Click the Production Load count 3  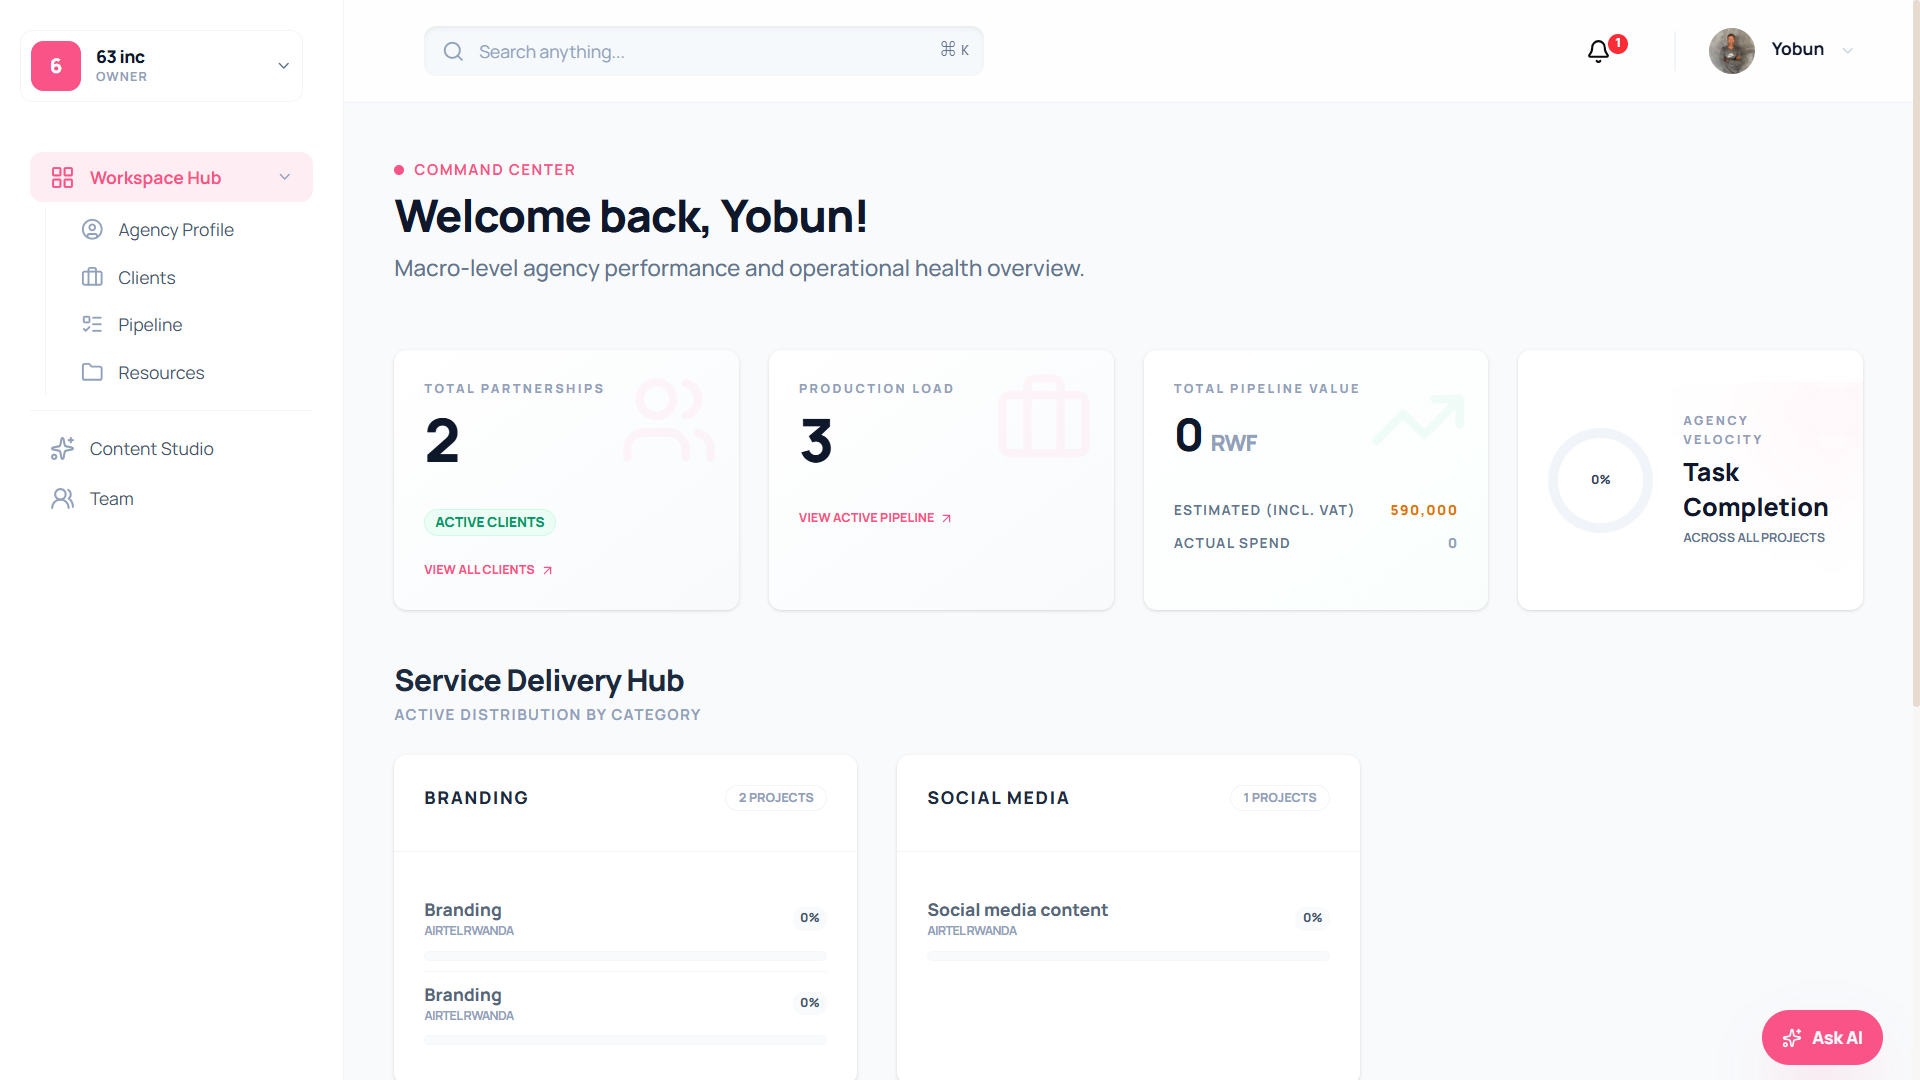pyautogui.click(x=816, y=441)
